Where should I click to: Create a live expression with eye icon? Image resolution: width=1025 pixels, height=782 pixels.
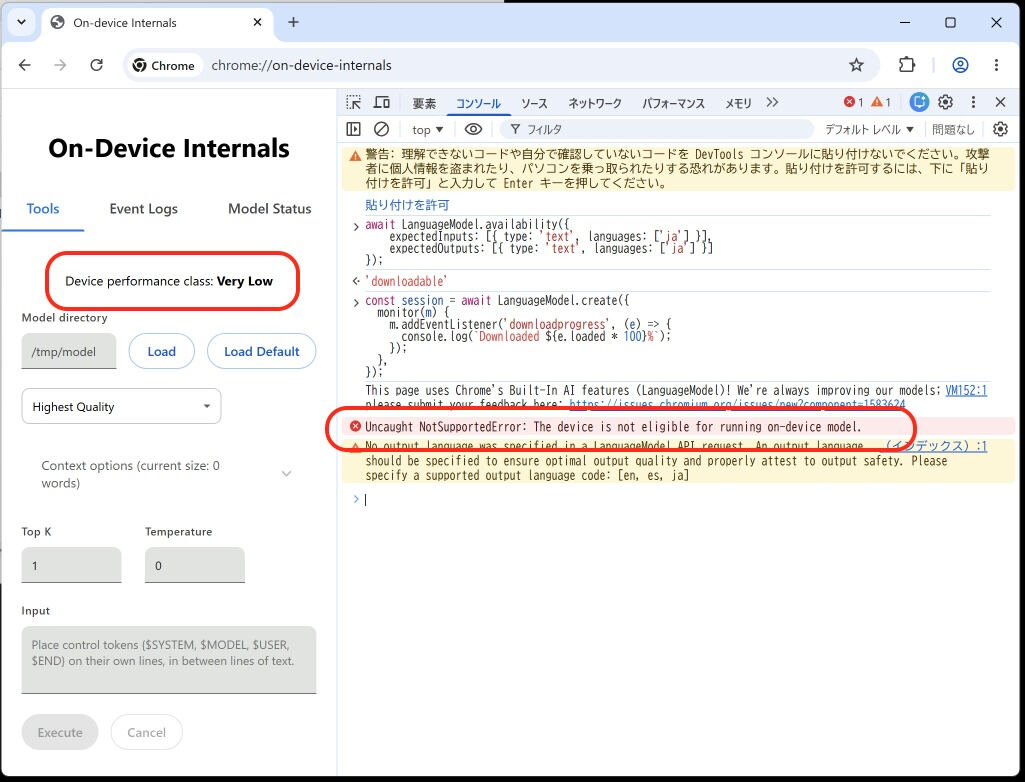click(x=473, y=129)
